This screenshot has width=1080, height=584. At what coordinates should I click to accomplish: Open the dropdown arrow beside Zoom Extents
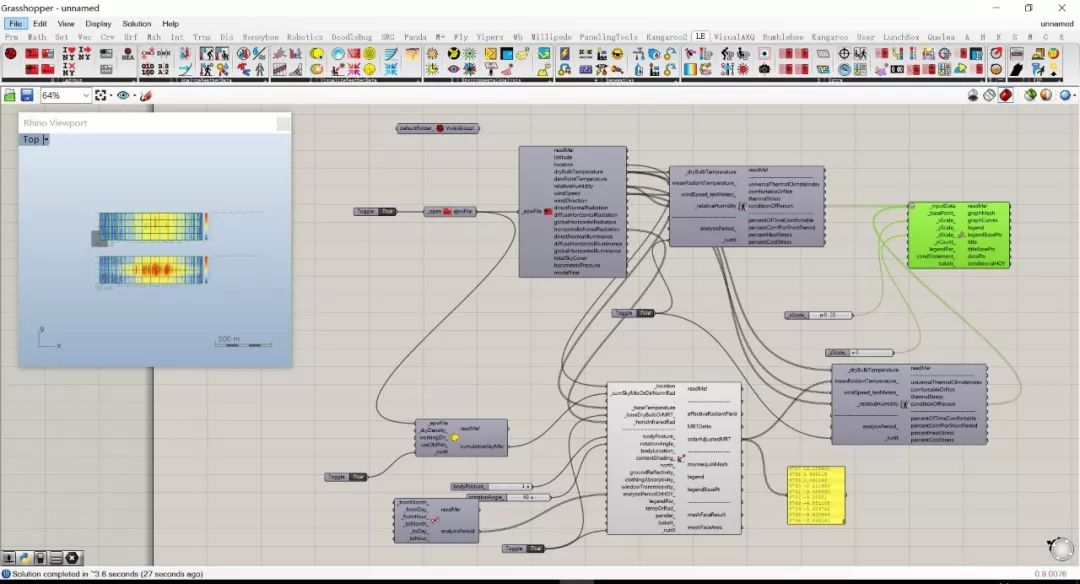pyautogui.click(x=112, y=95)
